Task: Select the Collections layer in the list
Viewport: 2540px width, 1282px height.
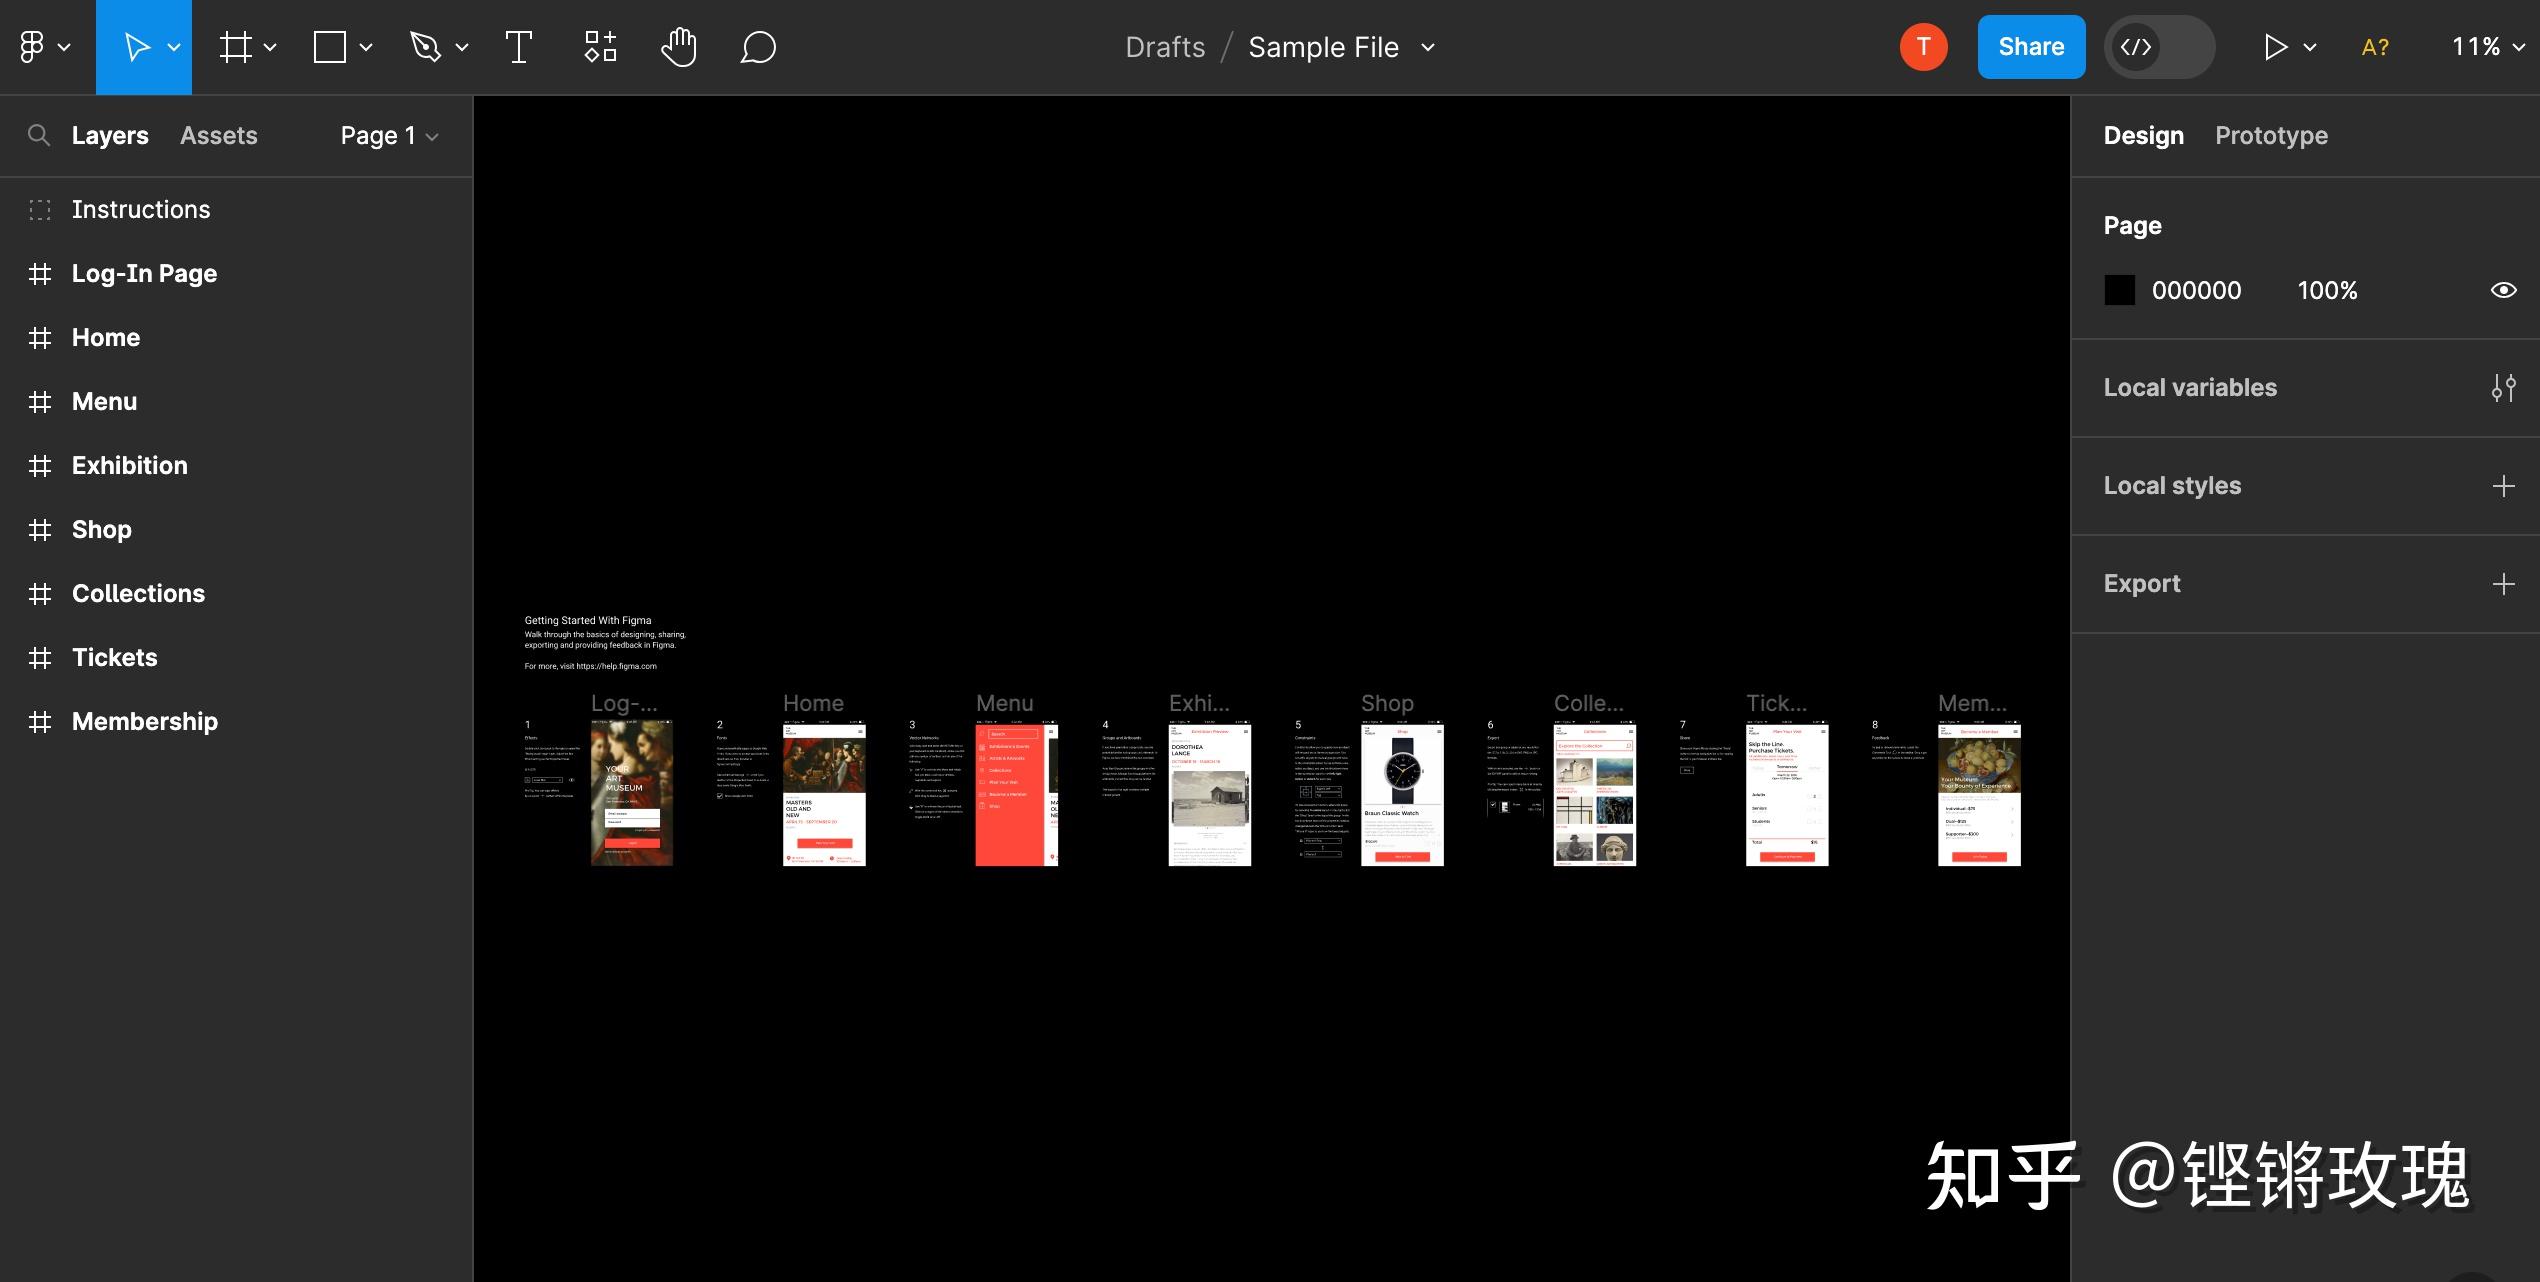Action: (138, 594)
